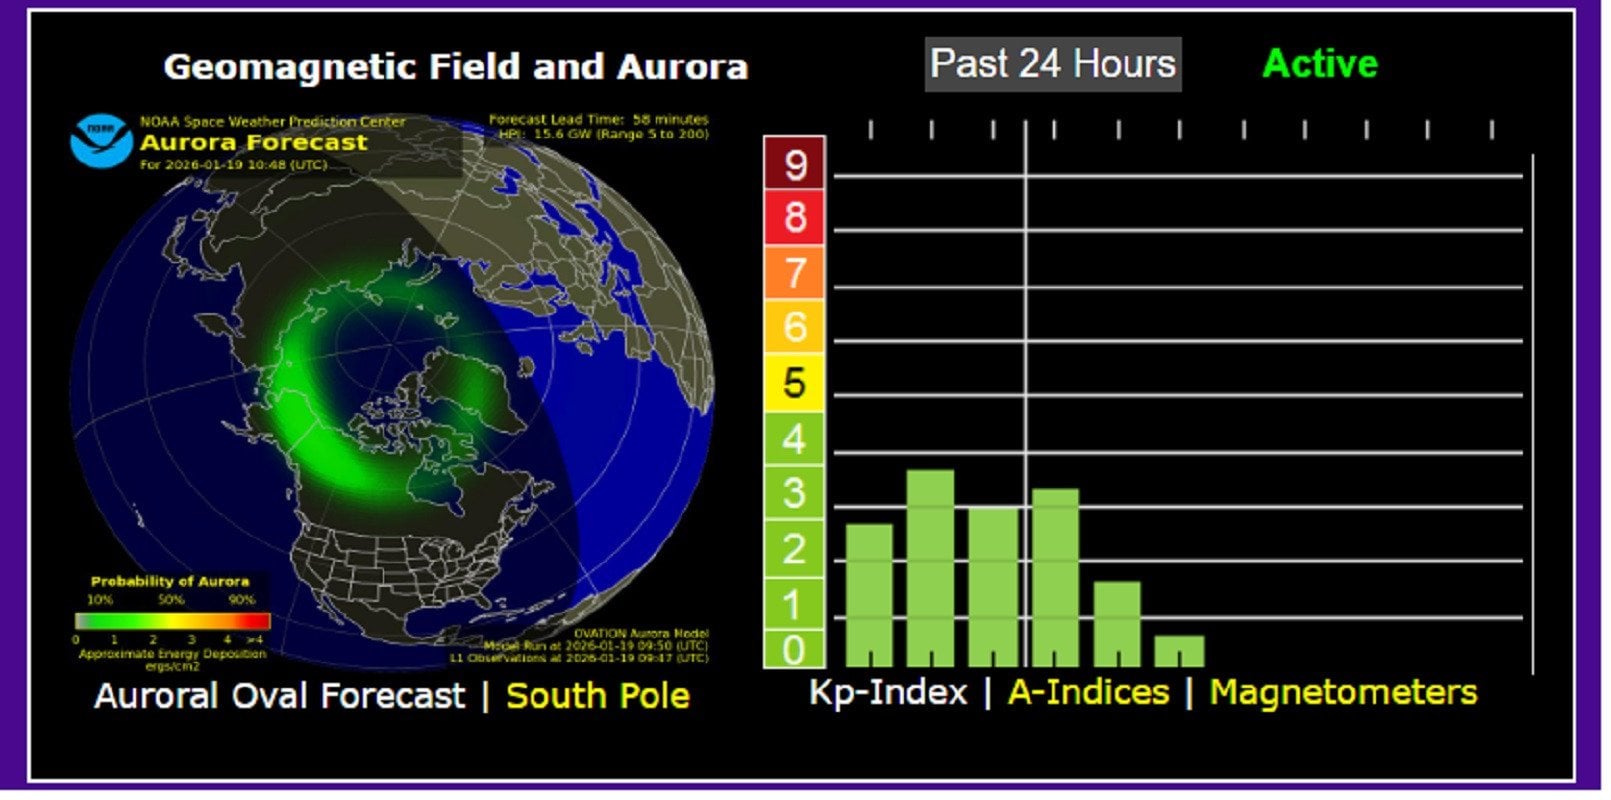Image resolution: width=1611 pixels, height=800 pixels.
Task: Click the NOAA logo icon
Action: click(101, 141)
